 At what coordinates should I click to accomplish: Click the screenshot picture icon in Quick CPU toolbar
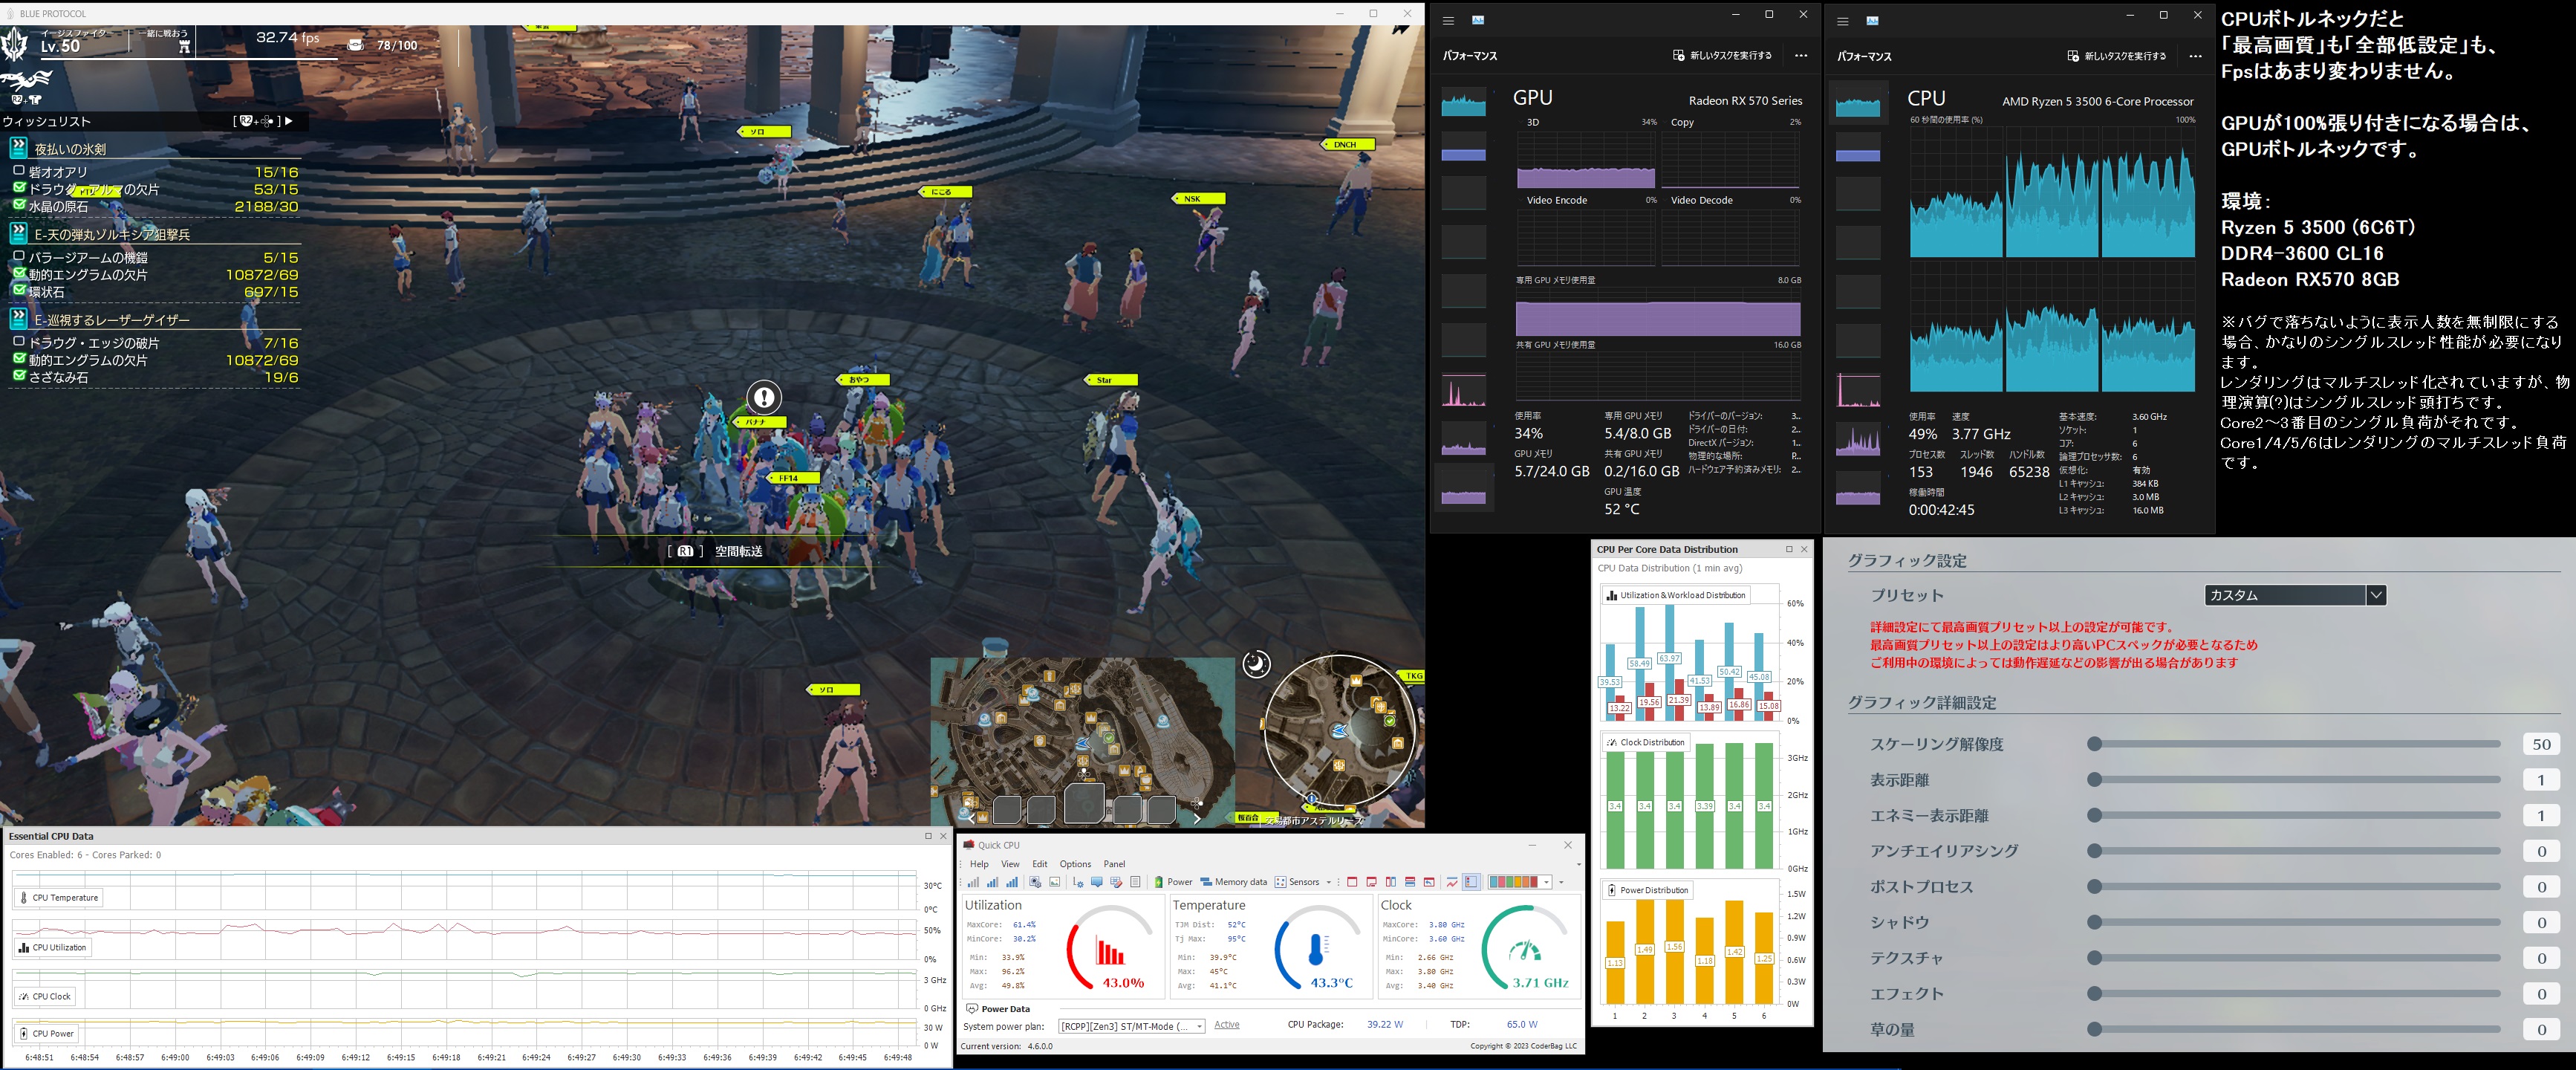[x=1054, y=882]
